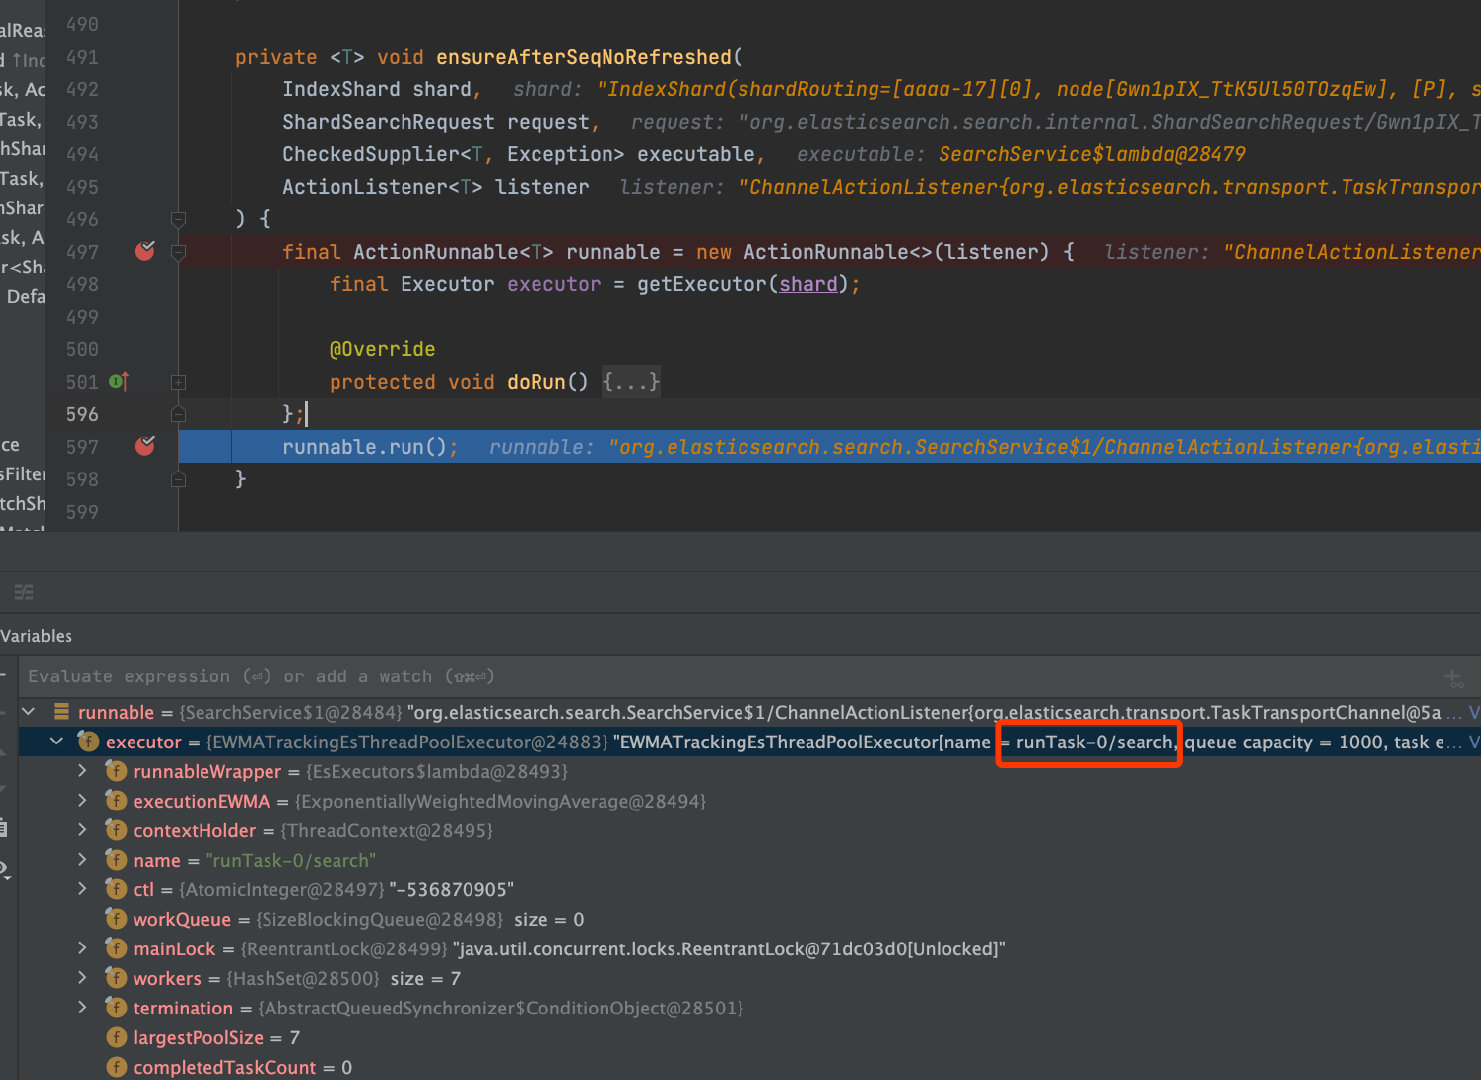This screenshot has height=1080, width=1481.
Task: Select the runnable variable row text
Action: point(750,712)
